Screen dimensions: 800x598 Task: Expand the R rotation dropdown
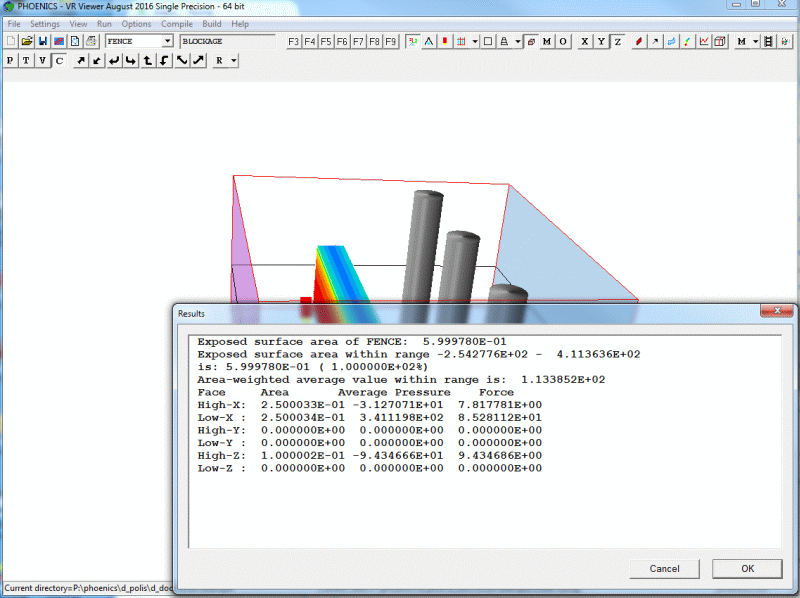coord(234,60)
